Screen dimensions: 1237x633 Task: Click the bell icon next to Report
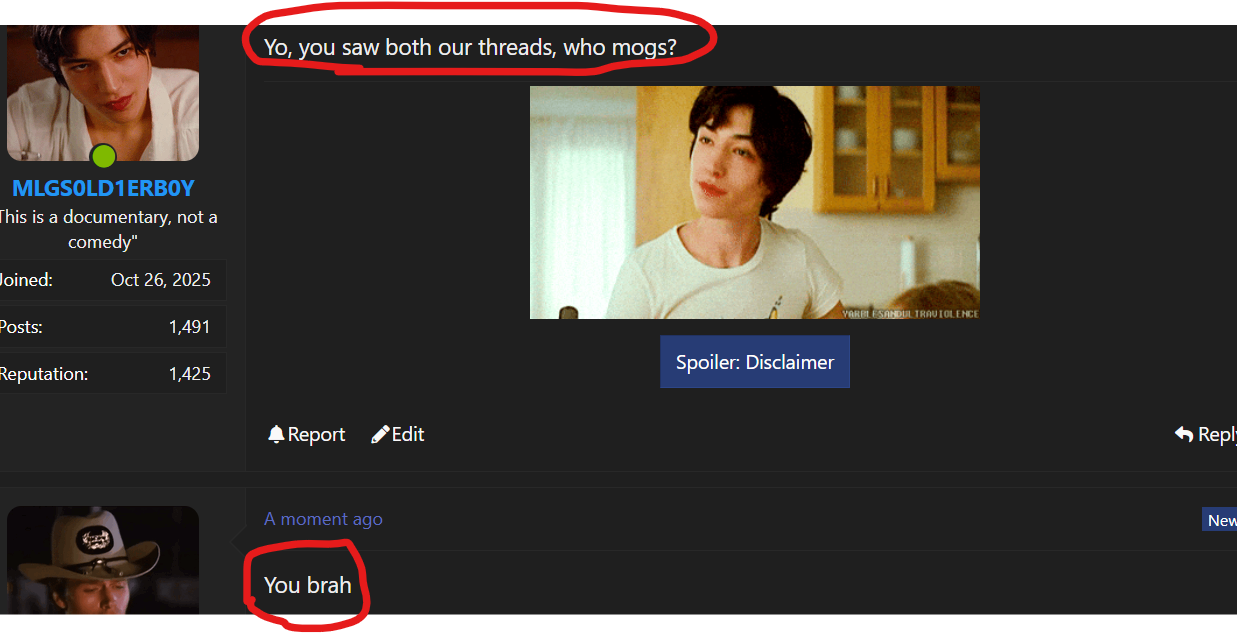pos(277,434)
